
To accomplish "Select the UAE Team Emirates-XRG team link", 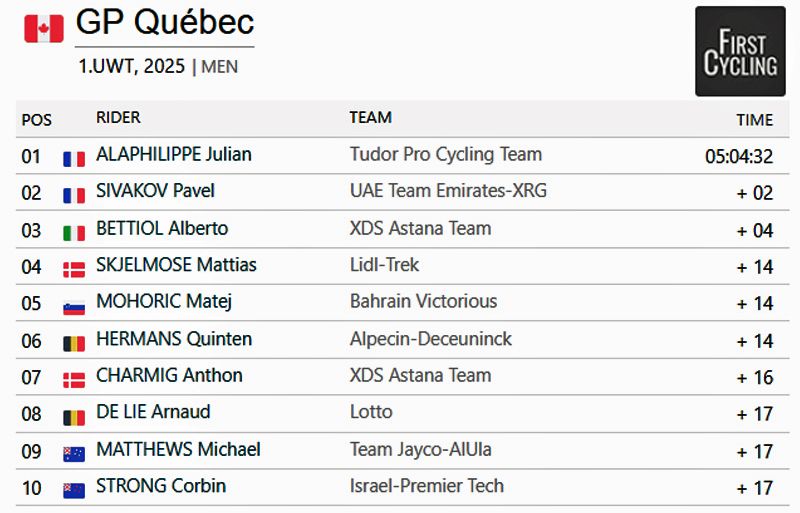I will 448,191.
